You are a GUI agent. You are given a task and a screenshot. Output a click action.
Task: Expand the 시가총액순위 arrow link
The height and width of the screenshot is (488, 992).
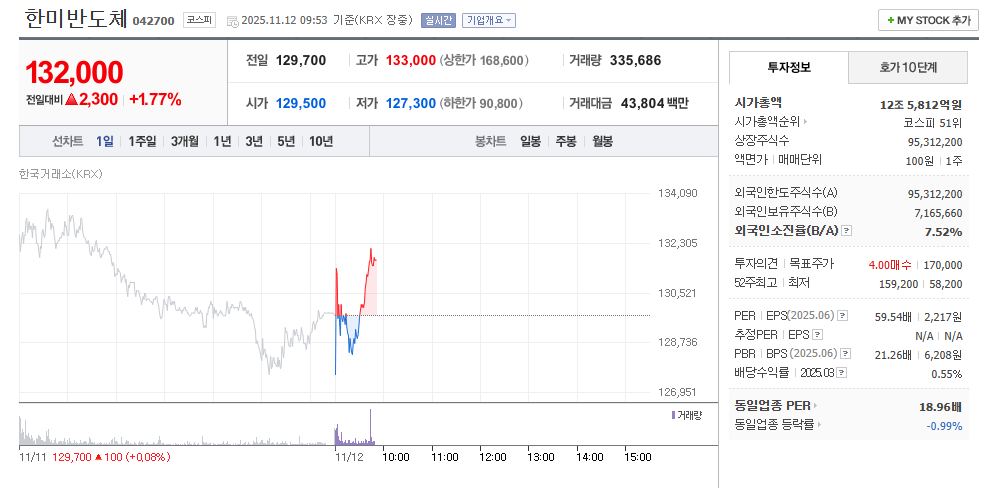point(806,122)
